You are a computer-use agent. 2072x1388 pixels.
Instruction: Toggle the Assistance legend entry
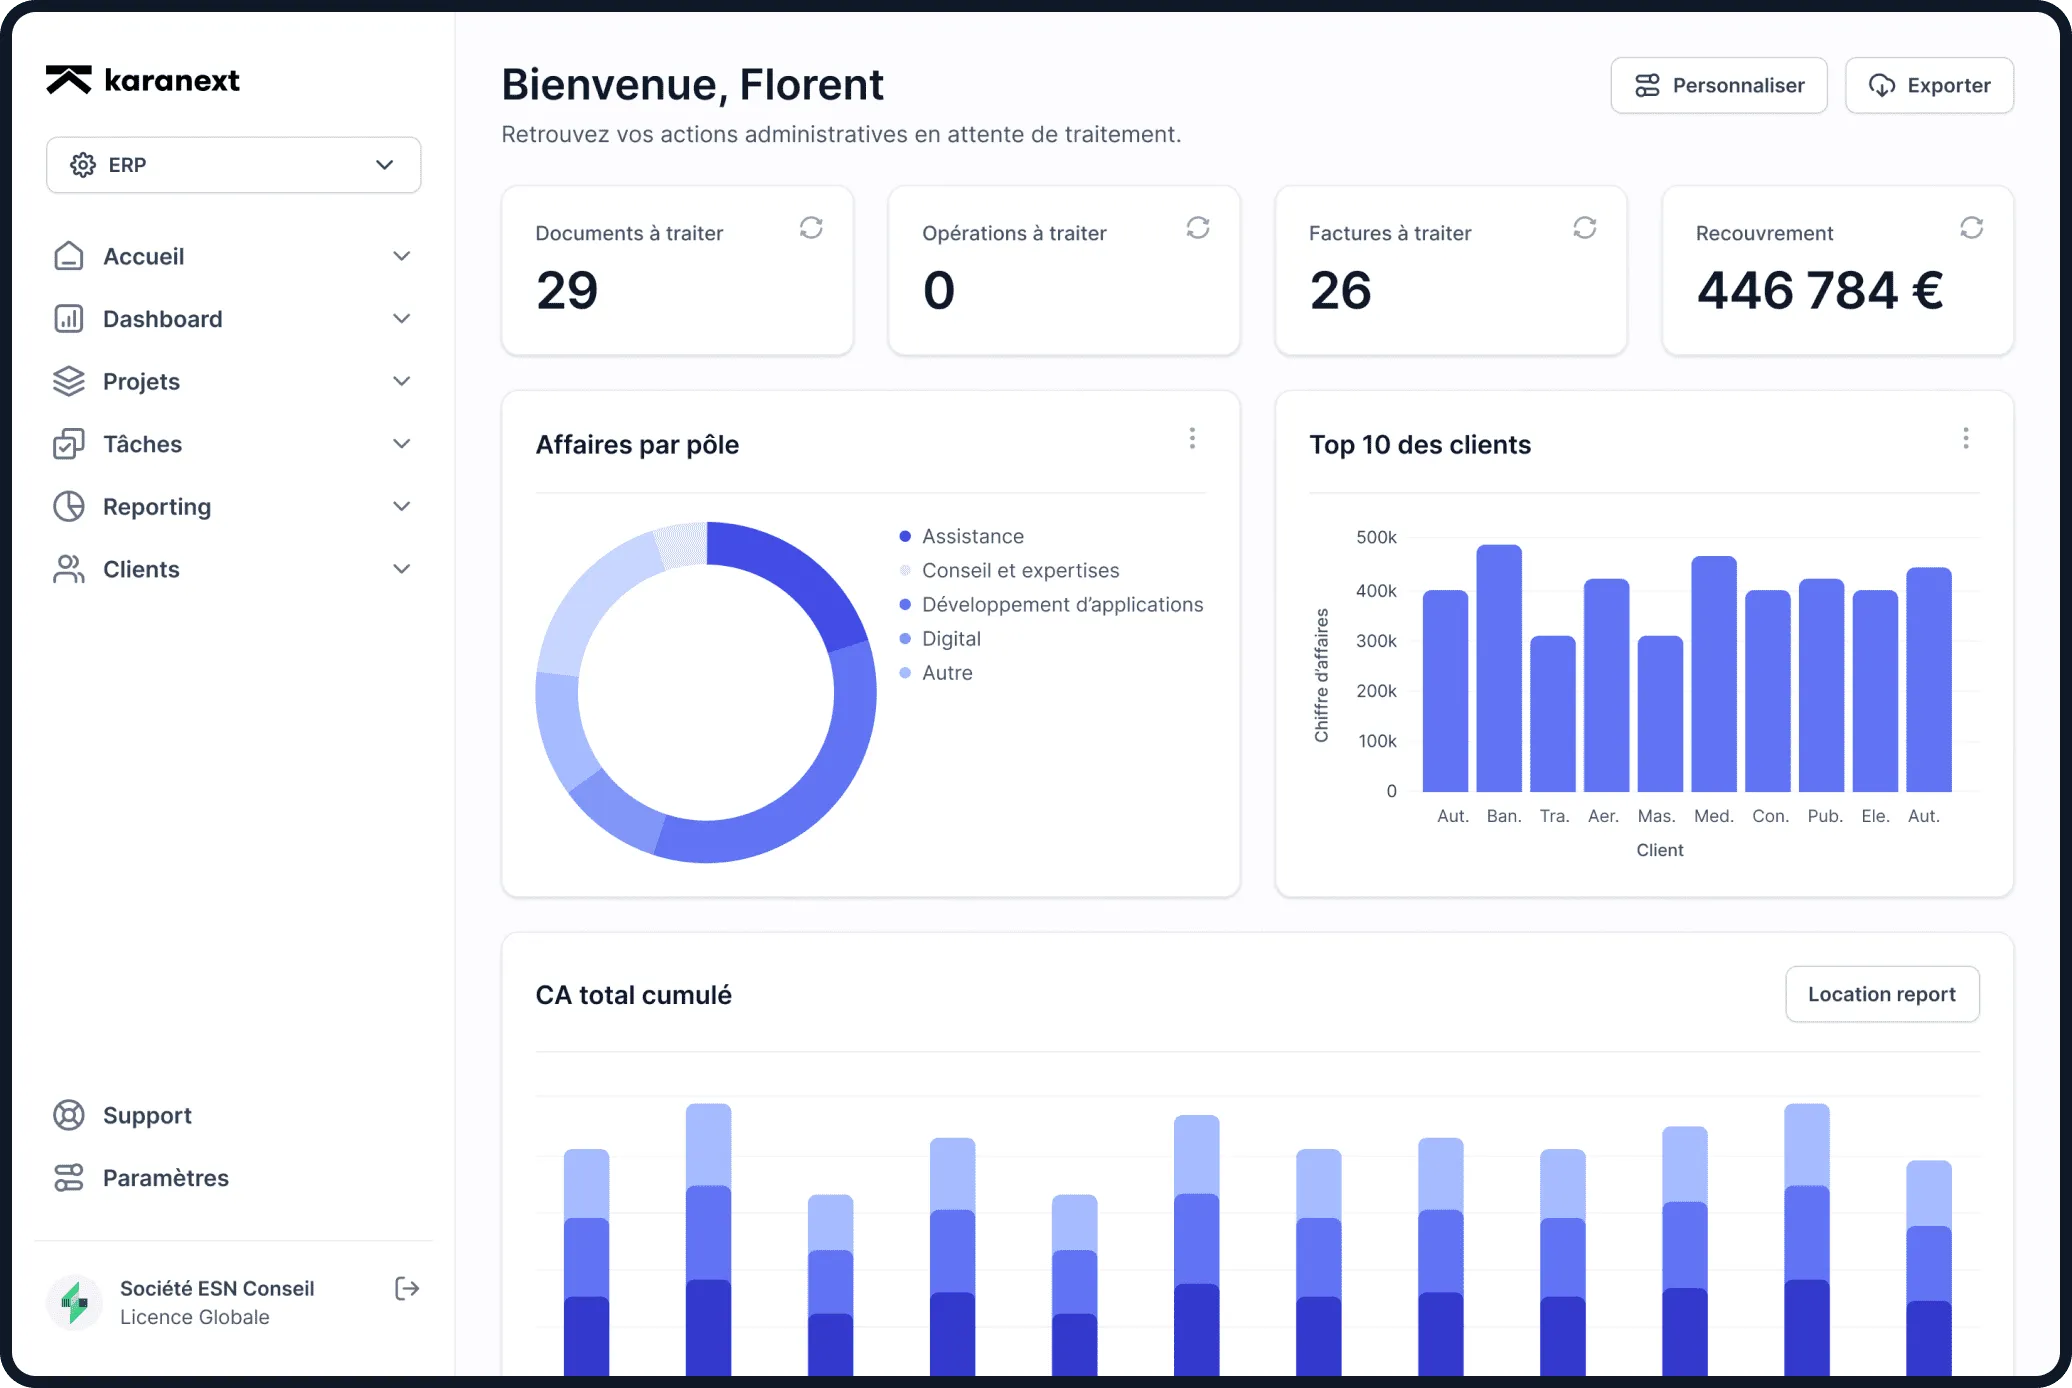tap(973, 536)
